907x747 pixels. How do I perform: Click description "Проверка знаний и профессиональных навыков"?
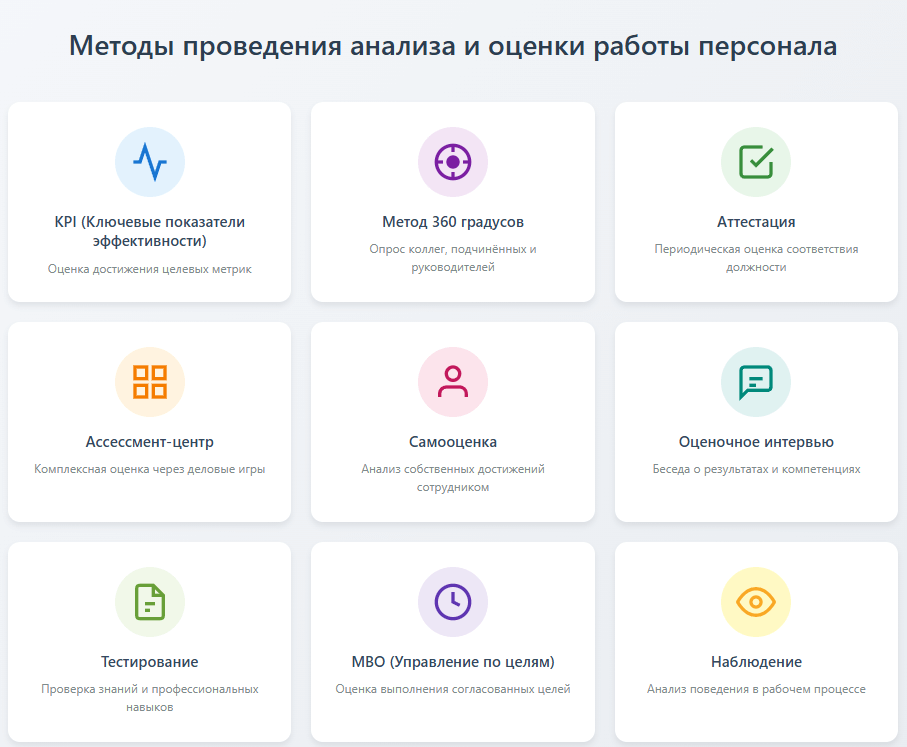pos(150,698)
